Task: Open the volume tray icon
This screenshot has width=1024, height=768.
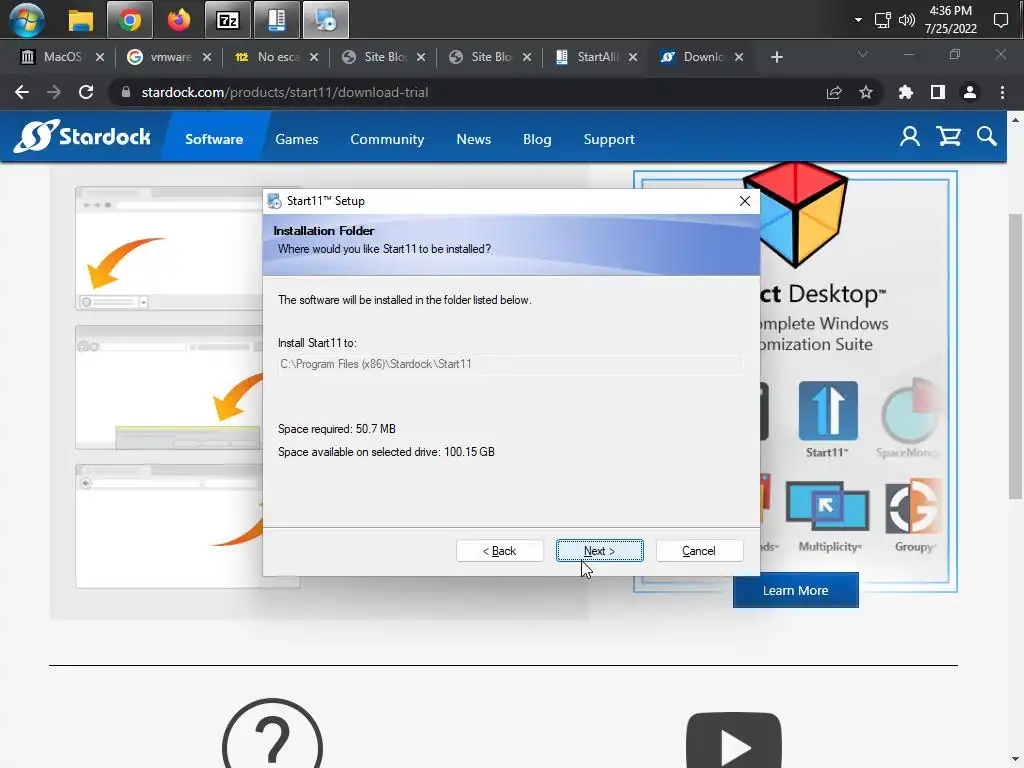Action: (x=906, y=20)
